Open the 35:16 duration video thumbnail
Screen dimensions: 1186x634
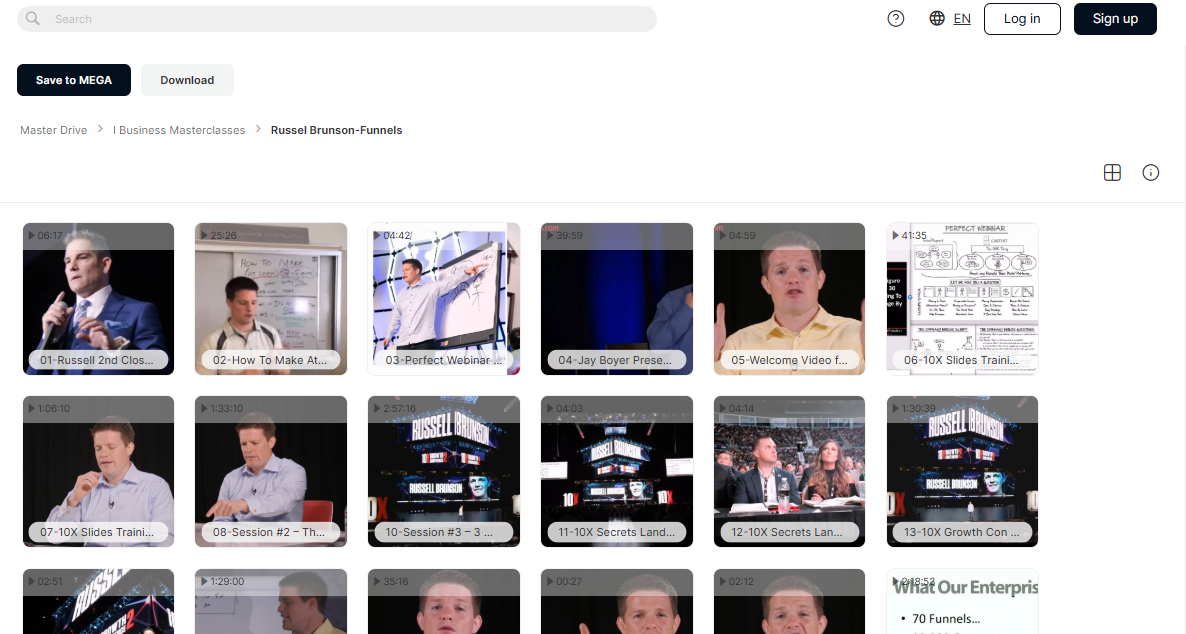[444, 601]
